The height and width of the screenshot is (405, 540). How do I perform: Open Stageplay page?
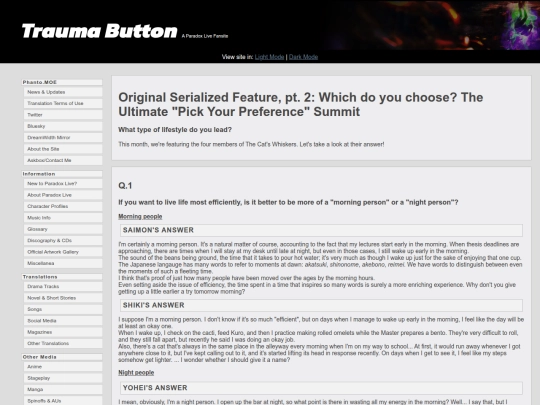point(63,378)
